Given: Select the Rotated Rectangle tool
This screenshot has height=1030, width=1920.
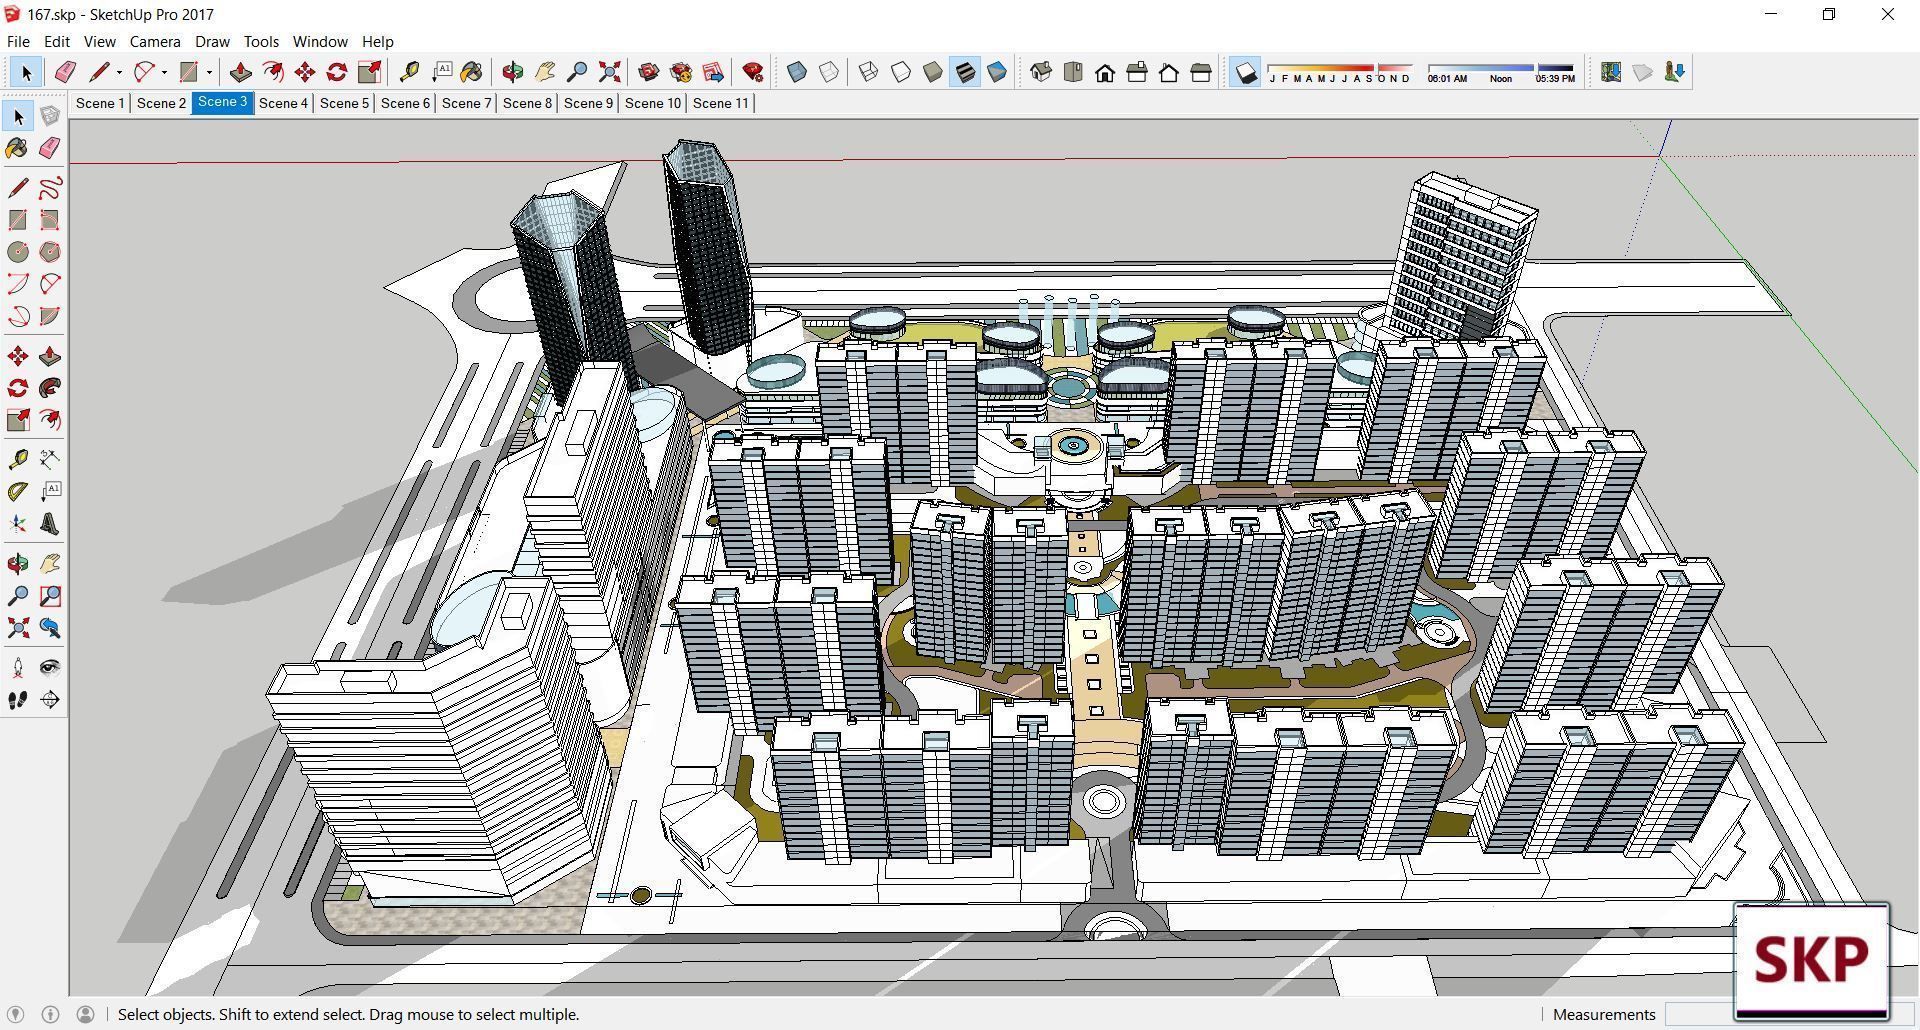Looking at the screenshot, I should coord(50,220).
